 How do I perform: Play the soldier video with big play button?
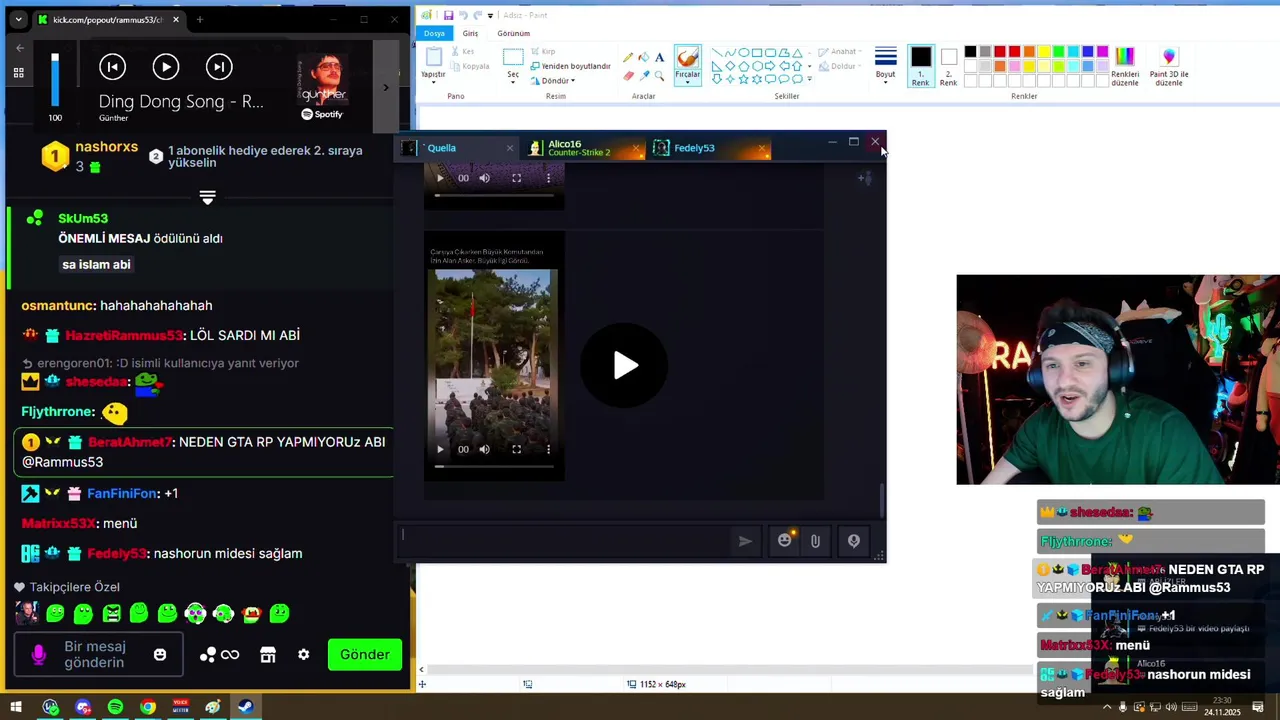[x=625, y=365]
